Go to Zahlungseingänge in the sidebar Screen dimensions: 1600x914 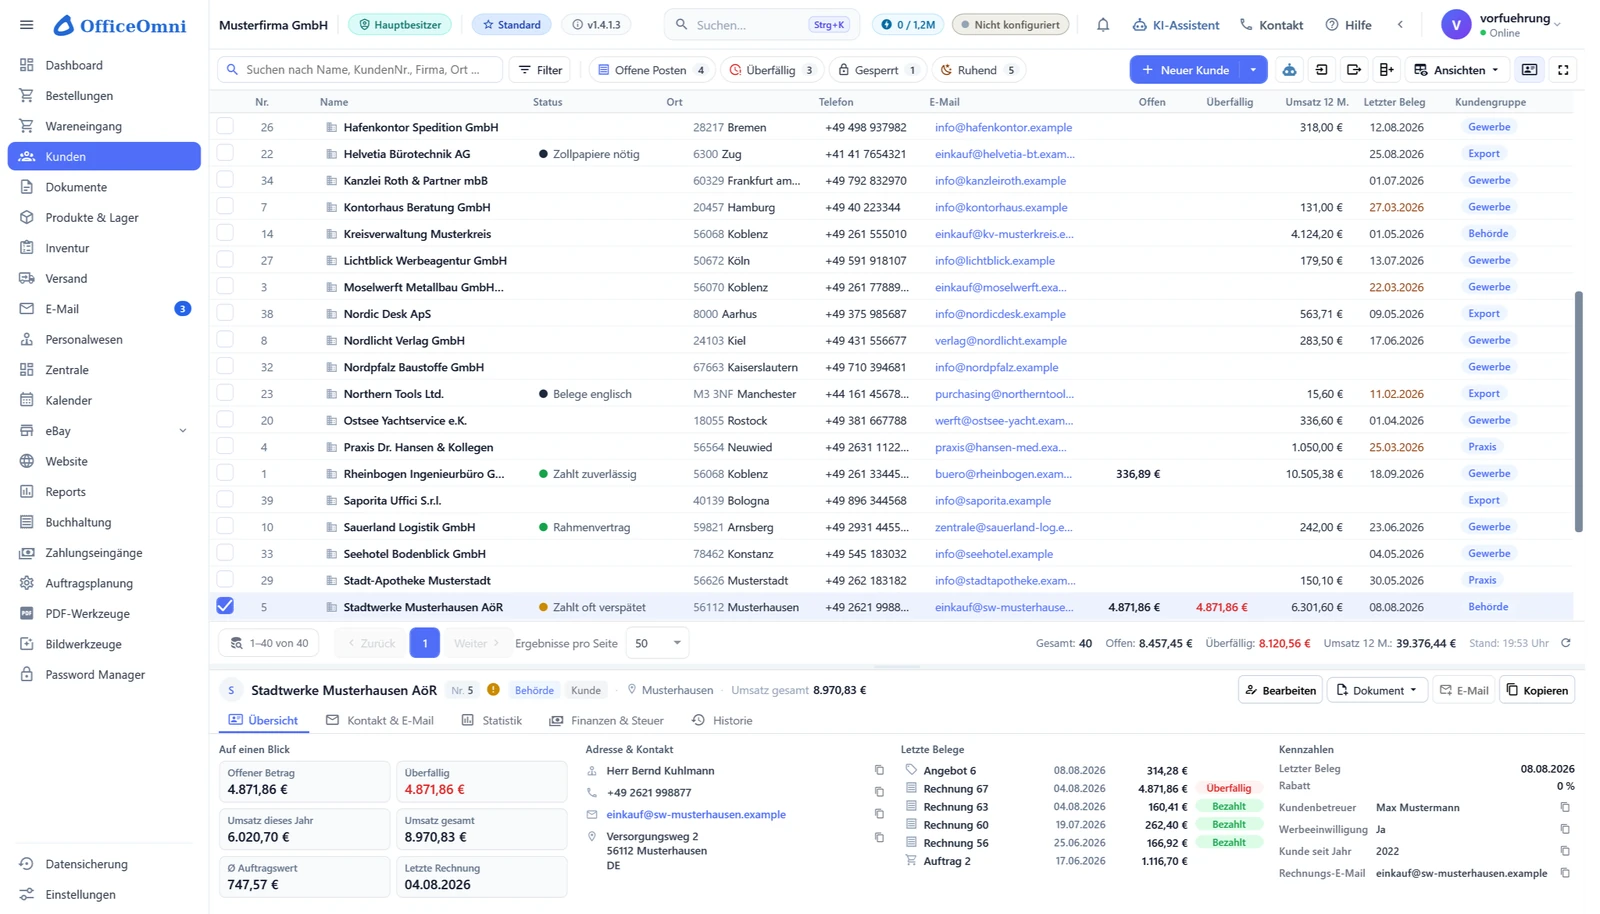coord(104,553)
